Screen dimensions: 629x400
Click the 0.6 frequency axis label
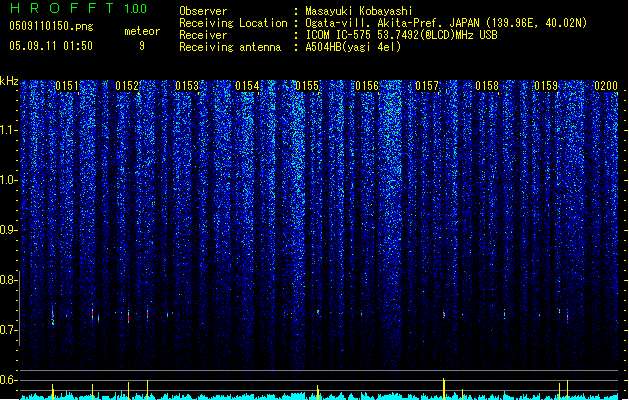(8, 380)
